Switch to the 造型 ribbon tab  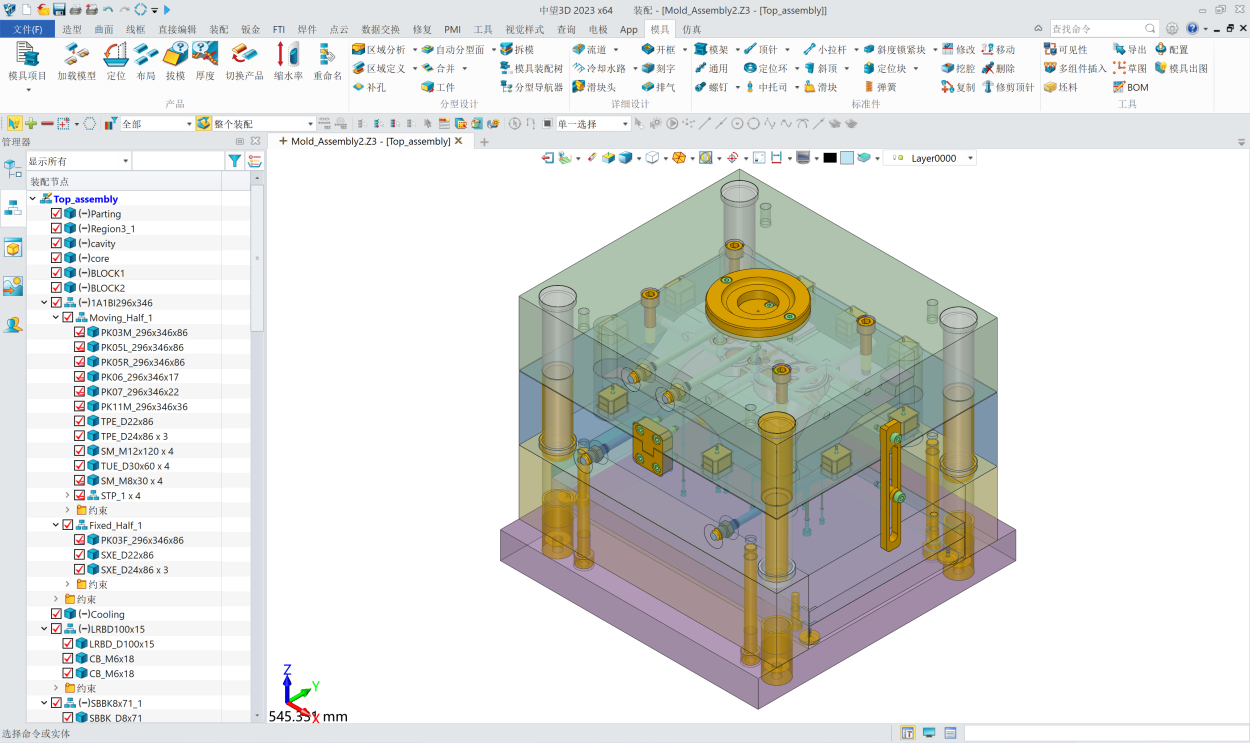[72, 29]
